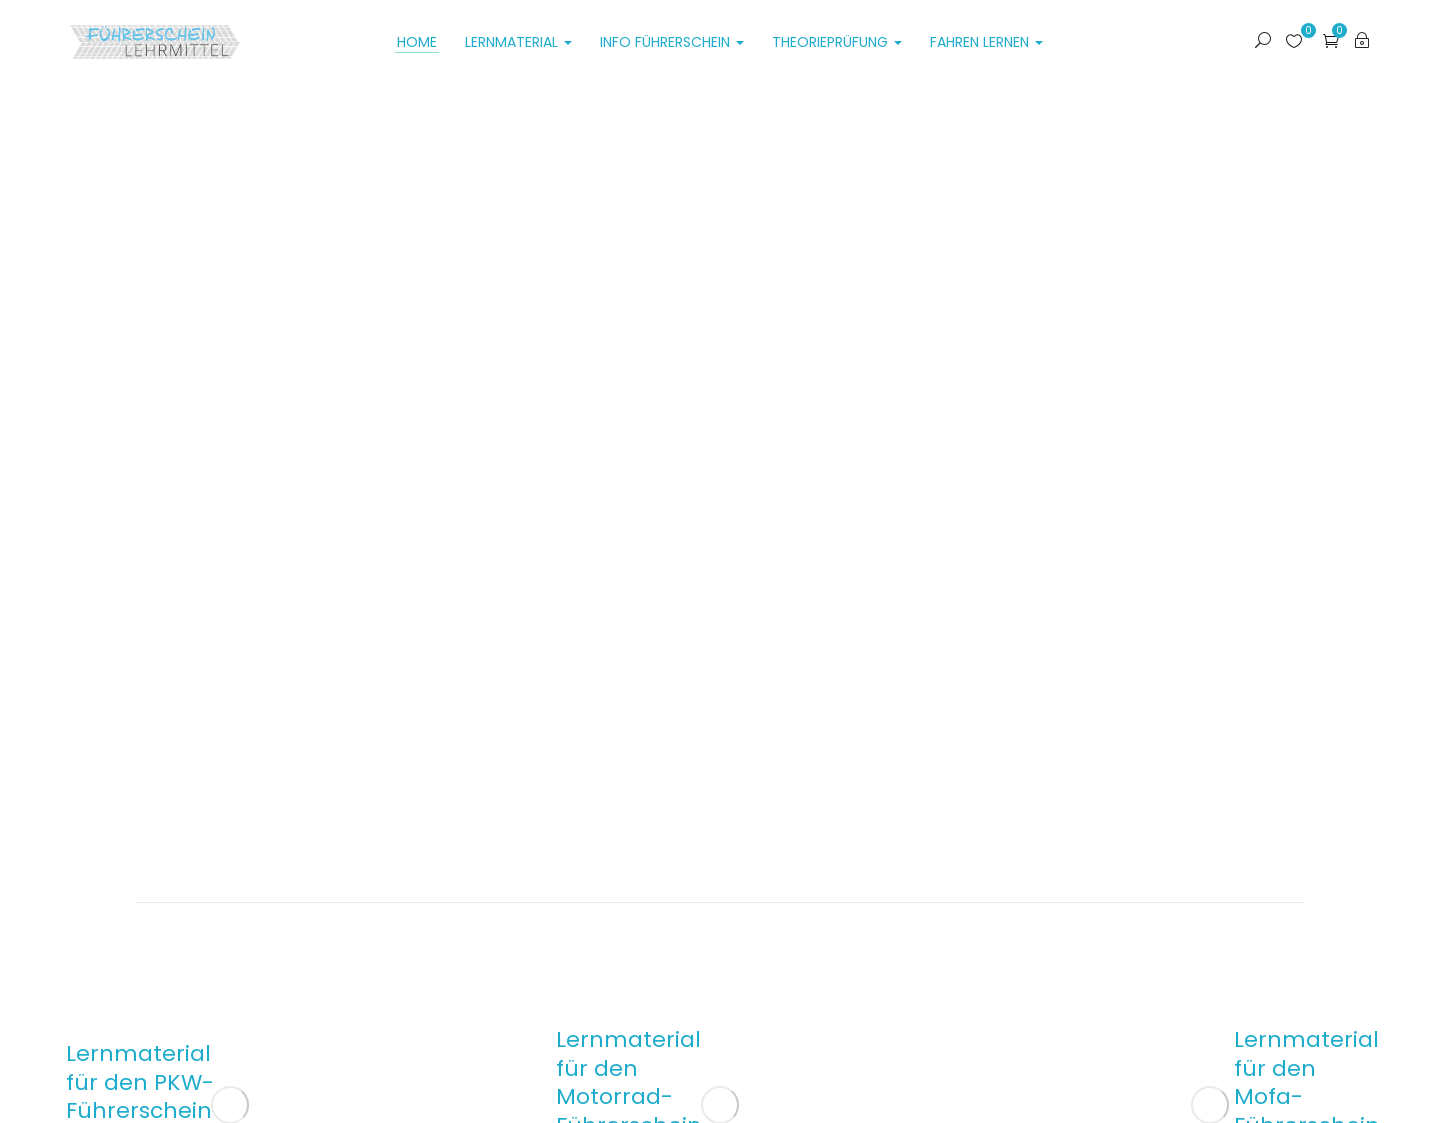Open the search magnifier icon

(1263, 41)
